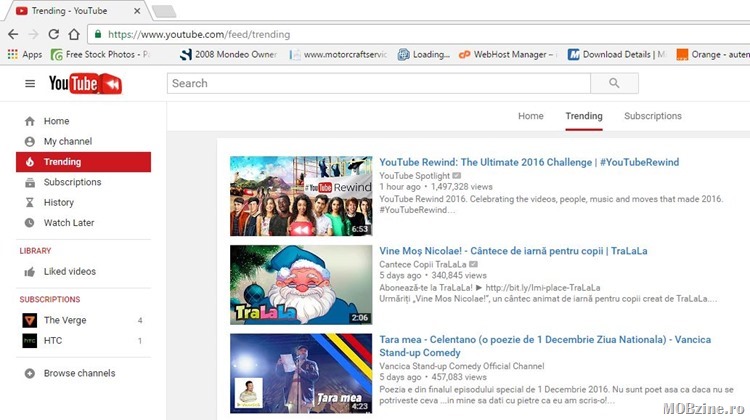Click inside the YouTube Search field
The width and height of the screenshot is (750, 420).
[379, 83]
